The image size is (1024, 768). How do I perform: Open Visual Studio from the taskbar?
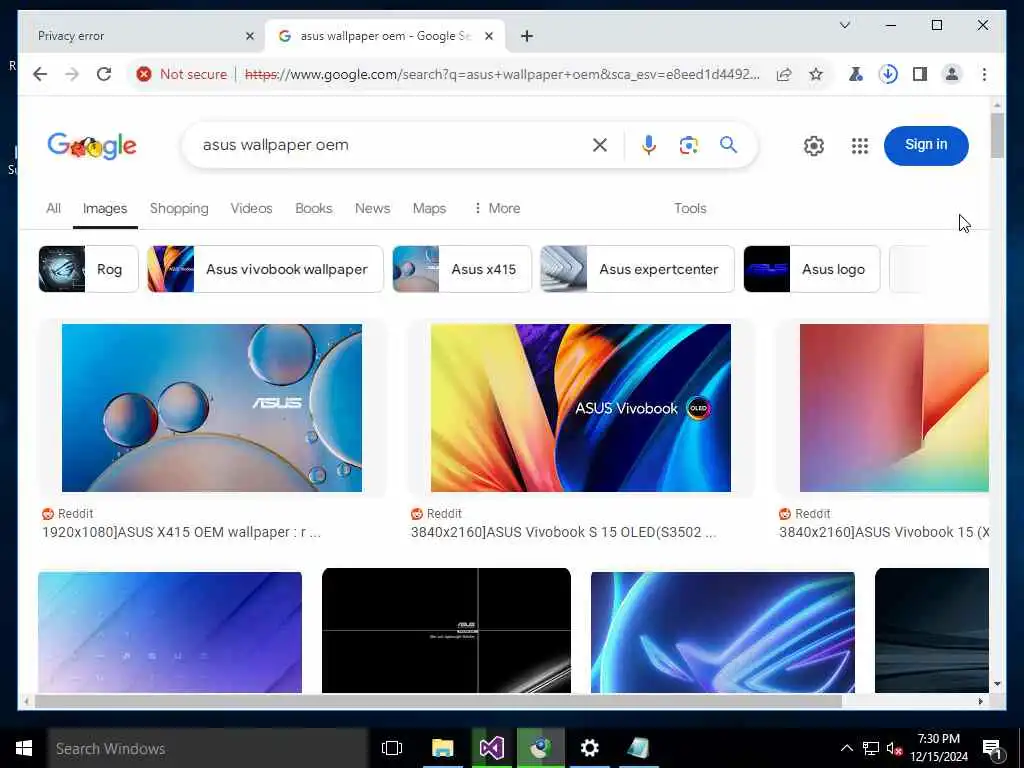click(491, 748)
